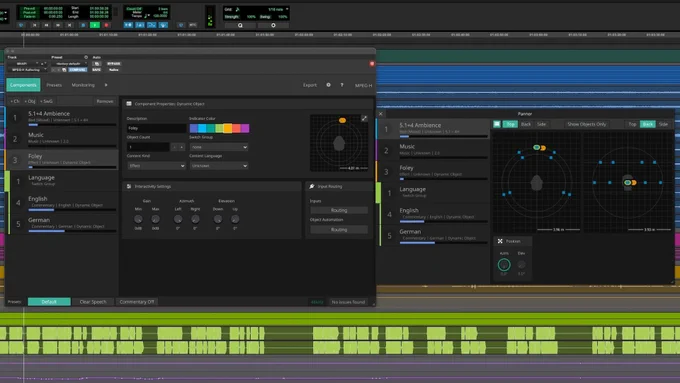Open the MPEG-H Authoring plugin selector dropdown
Viewport: 680px width, 383px height.
coord(27,69)
